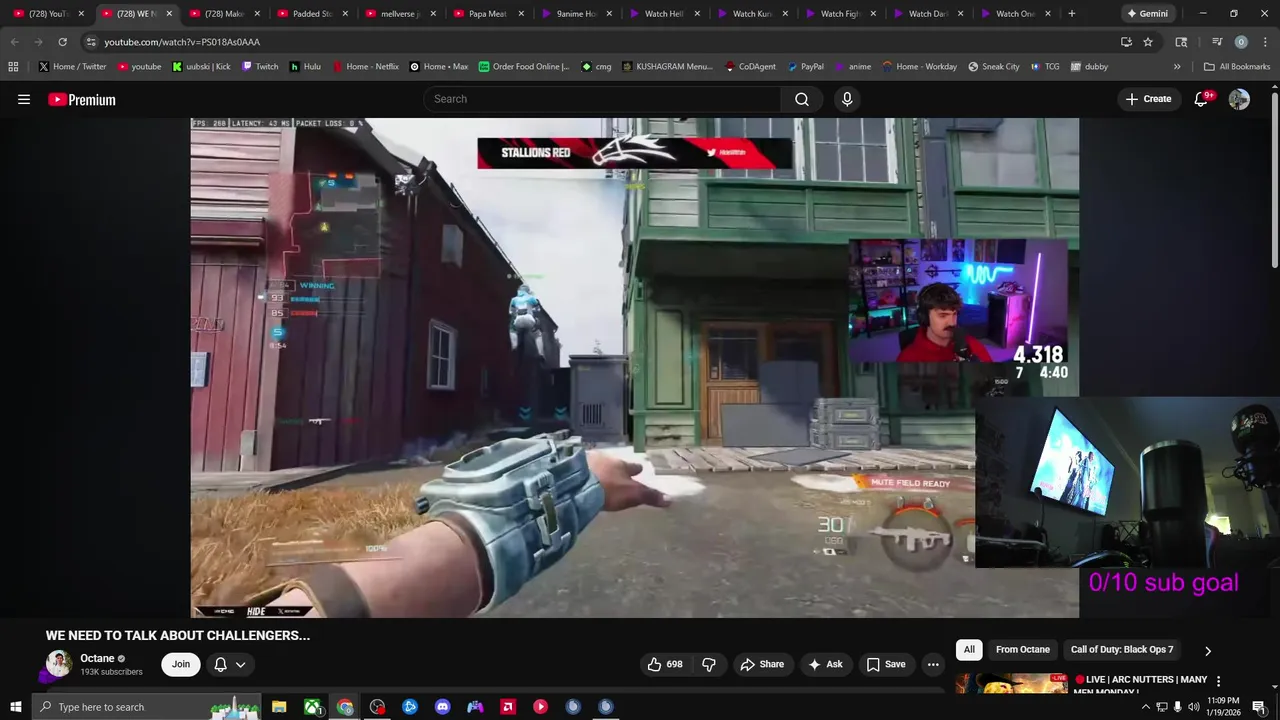Open the YouTube guide hamburger menu

point(24,99)
